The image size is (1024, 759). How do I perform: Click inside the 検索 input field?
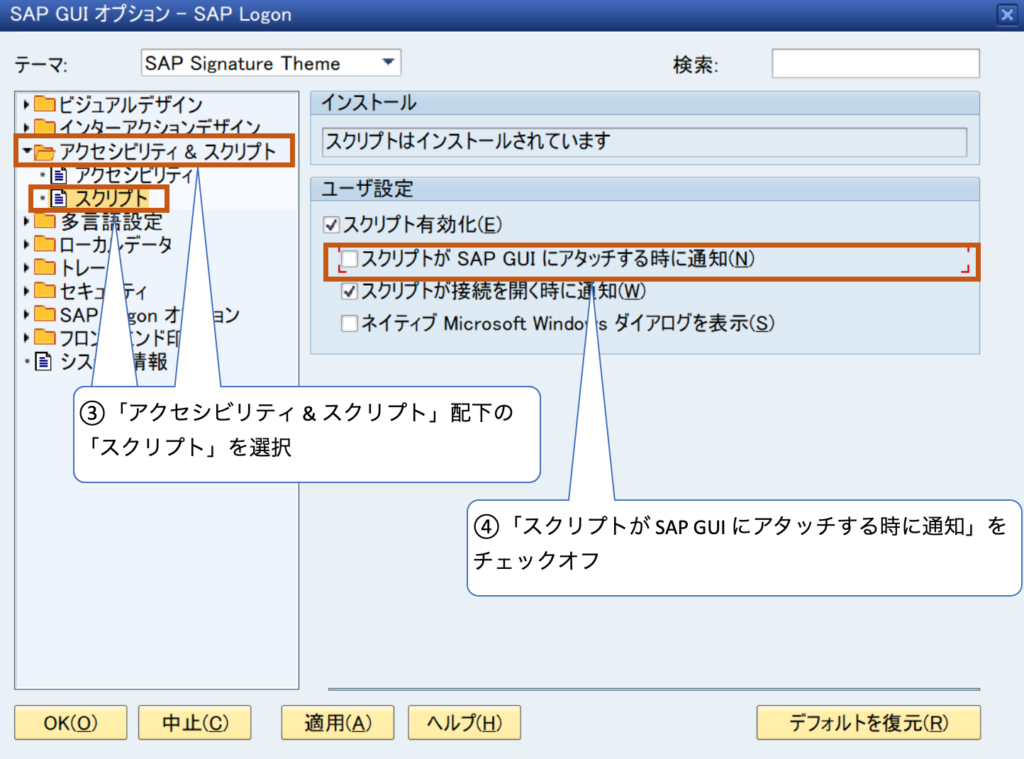pos(875,62)
